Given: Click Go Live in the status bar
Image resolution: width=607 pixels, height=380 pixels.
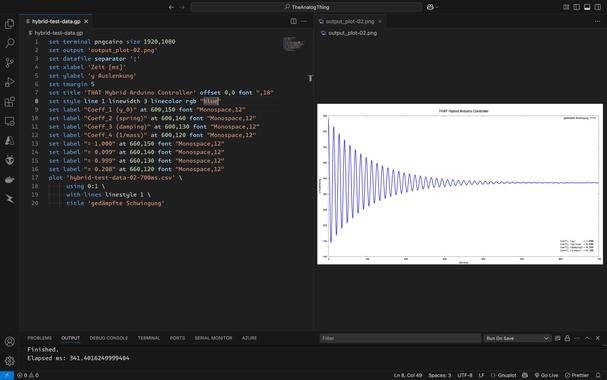Looking at the screenshot, I should click(546, 375).
